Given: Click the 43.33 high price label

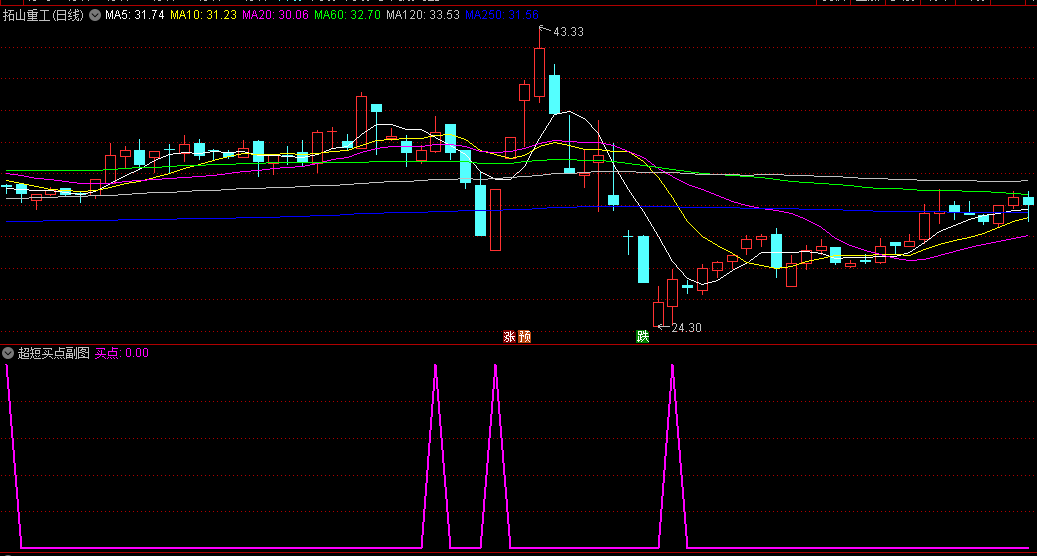Looking at the screenshot, I should tap(568, 32).
